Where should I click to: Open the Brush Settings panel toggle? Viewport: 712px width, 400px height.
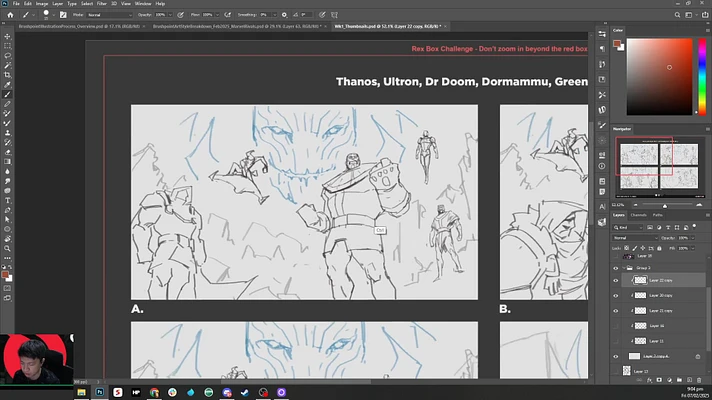pos(63,15)
